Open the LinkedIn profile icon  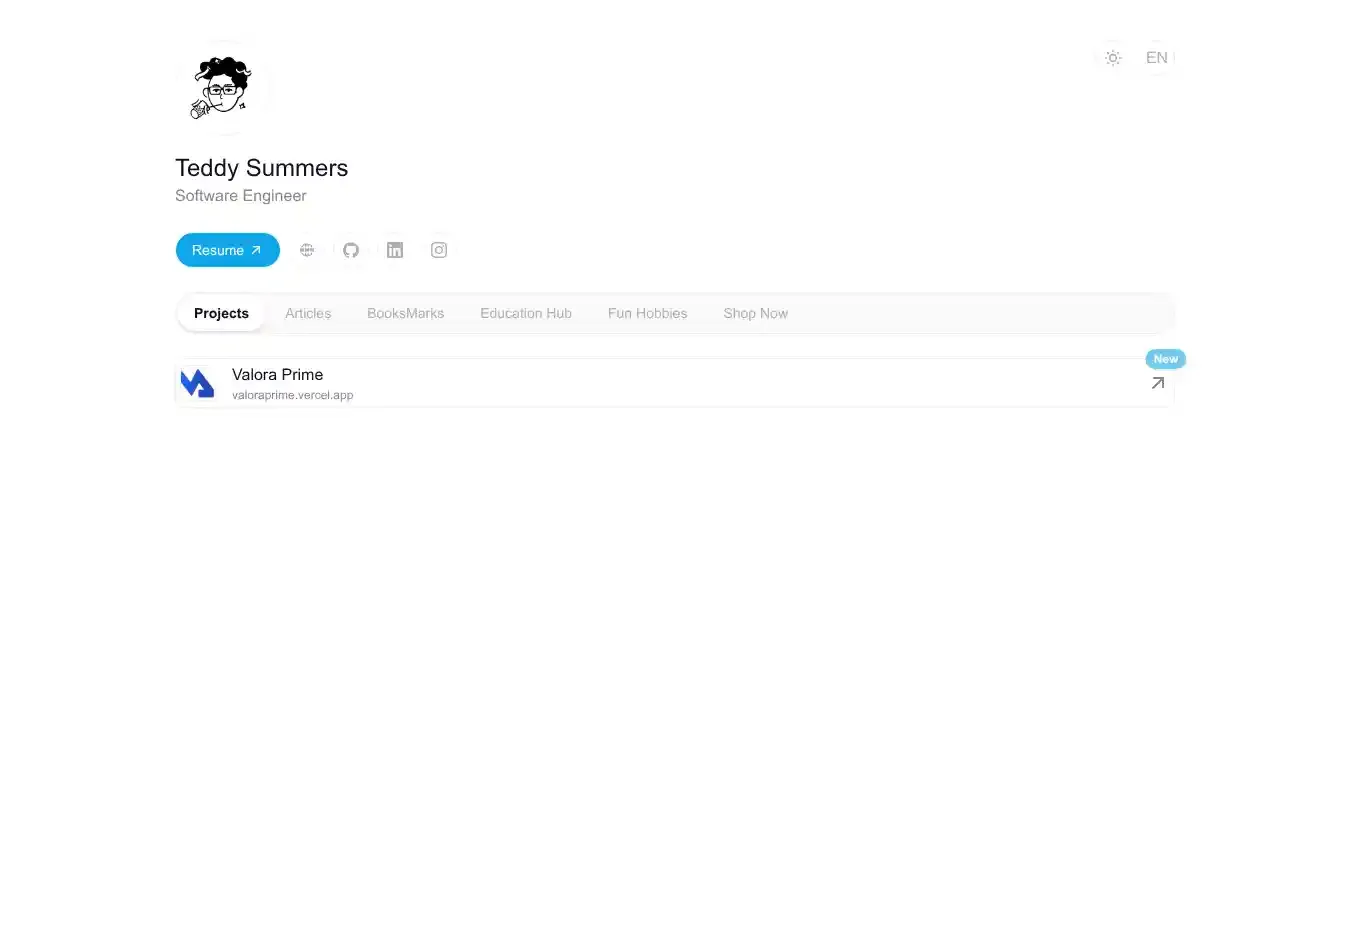[x=395, y=250]
